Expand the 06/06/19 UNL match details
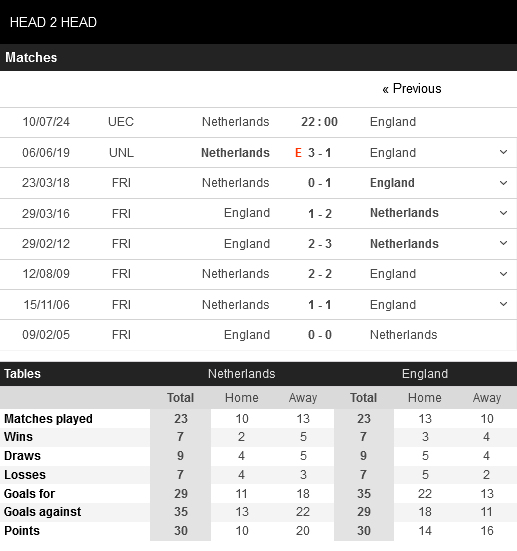517x551 pixels. pyautogui.click(x=503, y=152)
